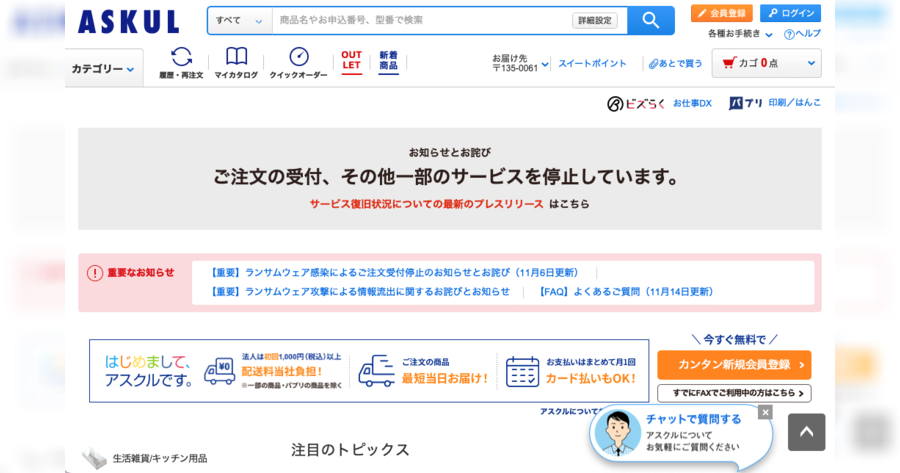900x473 pixels.
Task: Click the 会員登録 button
Action: (721, 13)
